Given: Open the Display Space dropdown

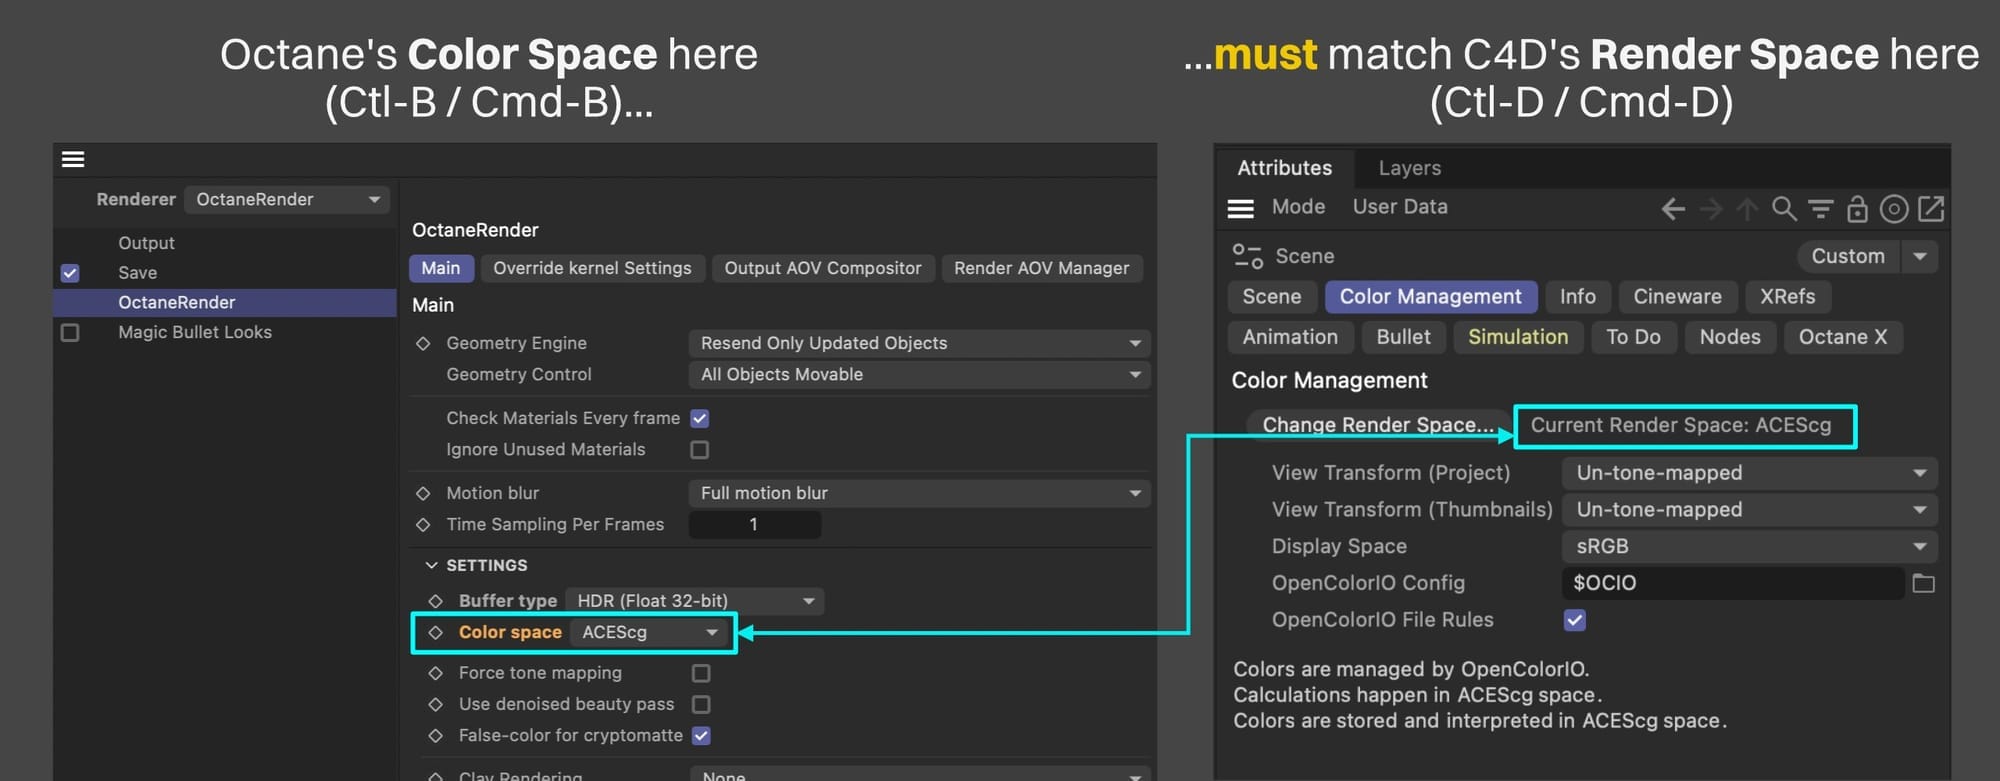Looking at the screenshot, I should pos(1750,547).
